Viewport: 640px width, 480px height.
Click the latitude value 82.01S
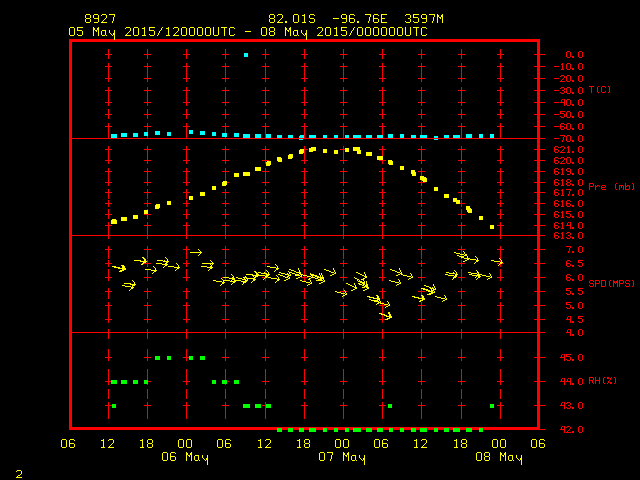click(292, 19)
